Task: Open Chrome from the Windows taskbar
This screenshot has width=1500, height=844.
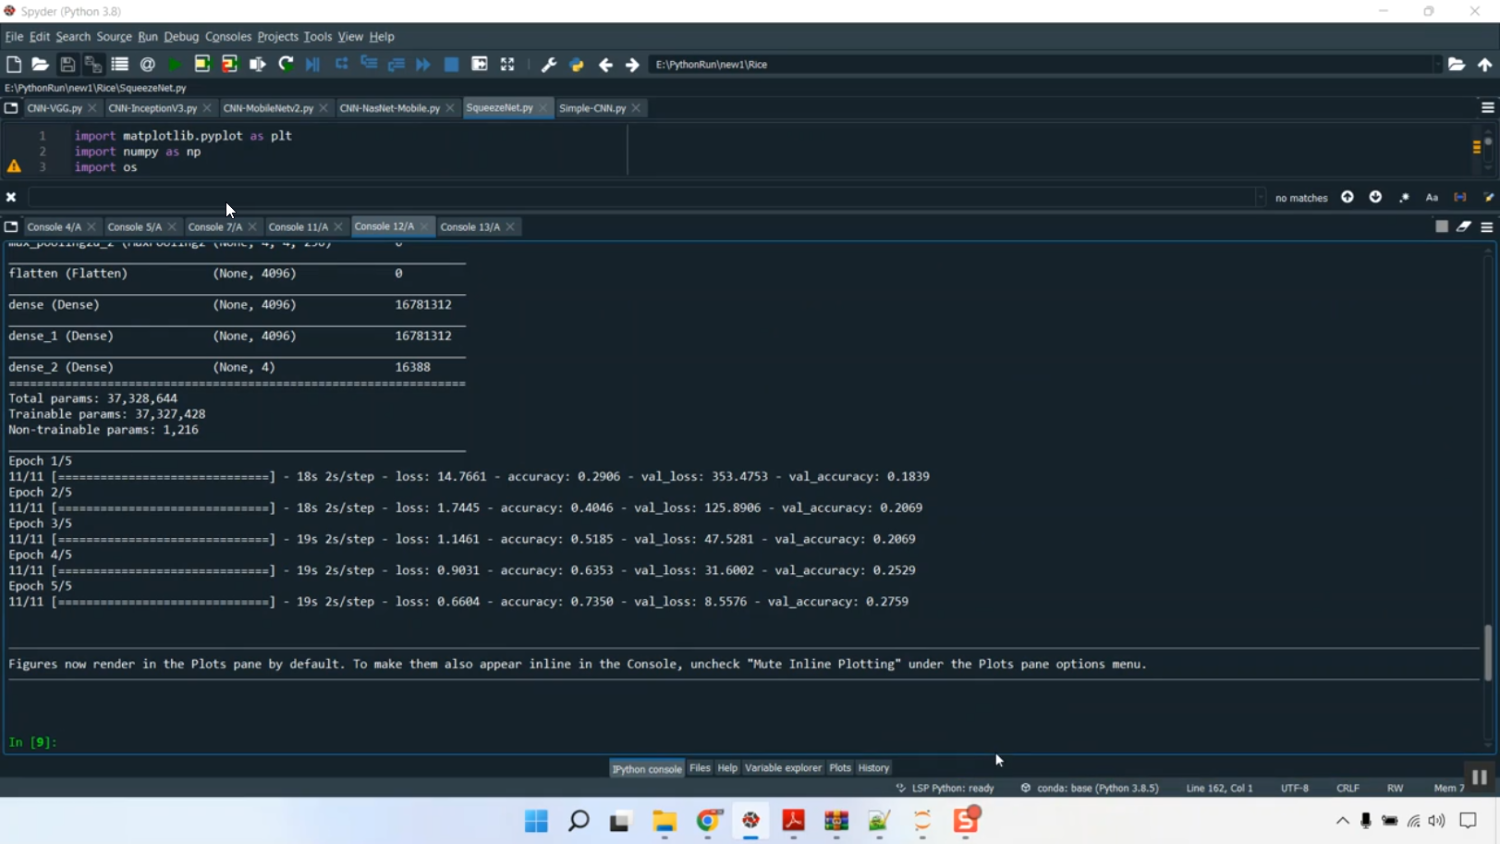Action: (x=708, y=821)
